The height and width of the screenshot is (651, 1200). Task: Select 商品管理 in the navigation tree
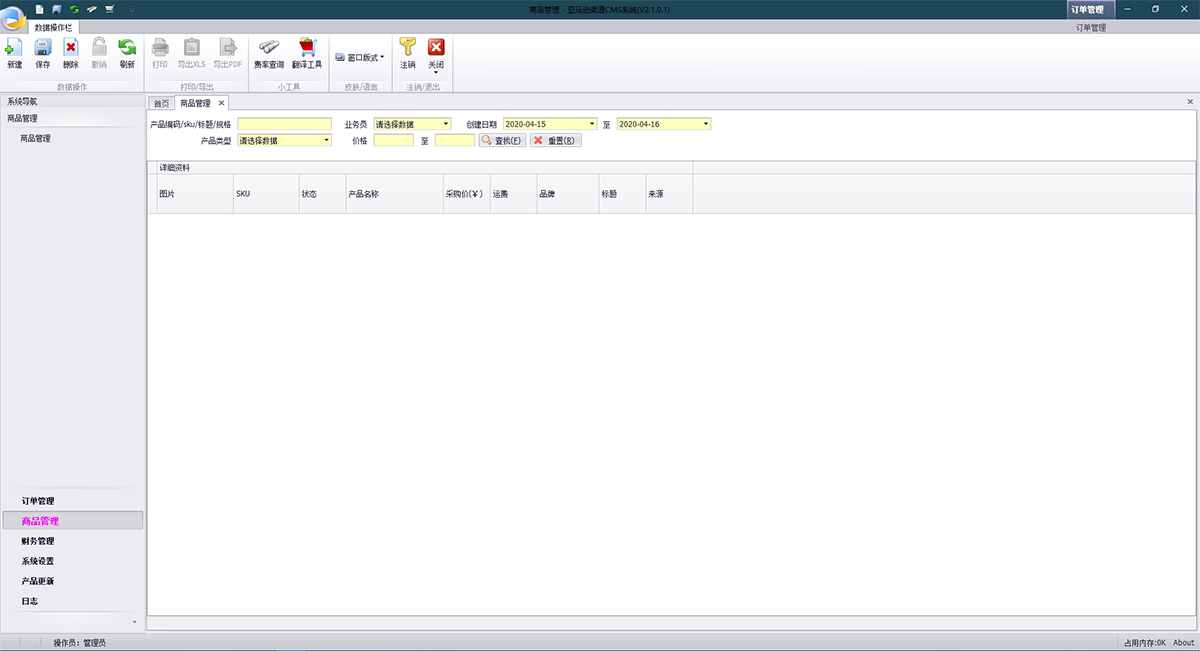point(35,139)
